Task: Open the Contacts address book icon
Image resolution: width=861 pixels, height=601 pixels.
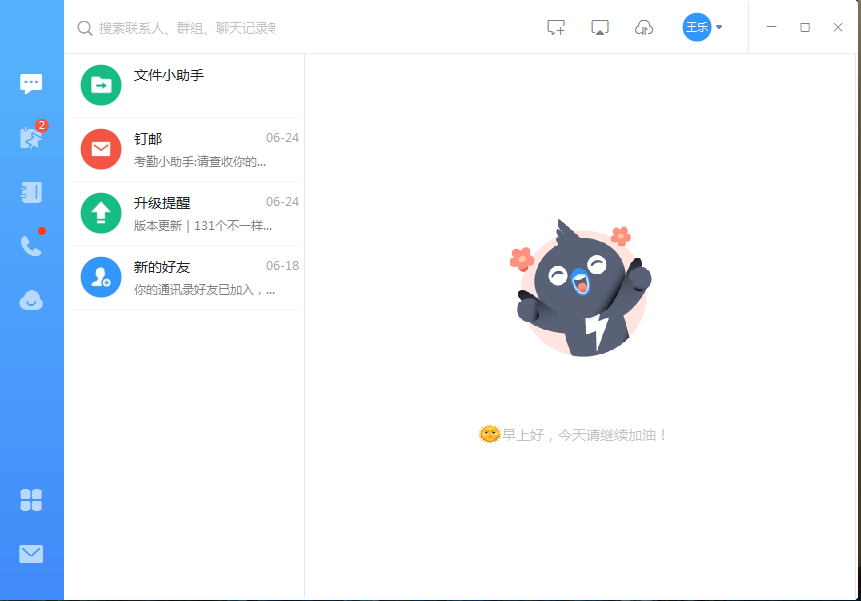Action: click(x=31, y=192)
